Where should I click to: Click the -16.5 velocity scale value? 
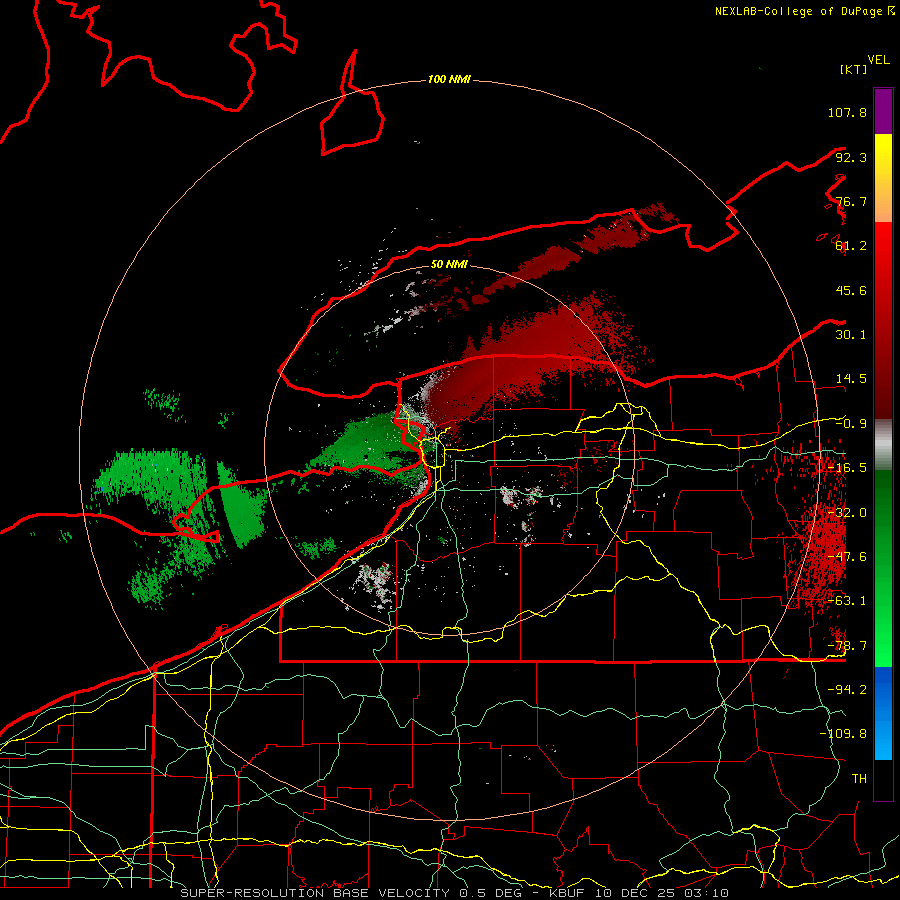pos(847,468)
